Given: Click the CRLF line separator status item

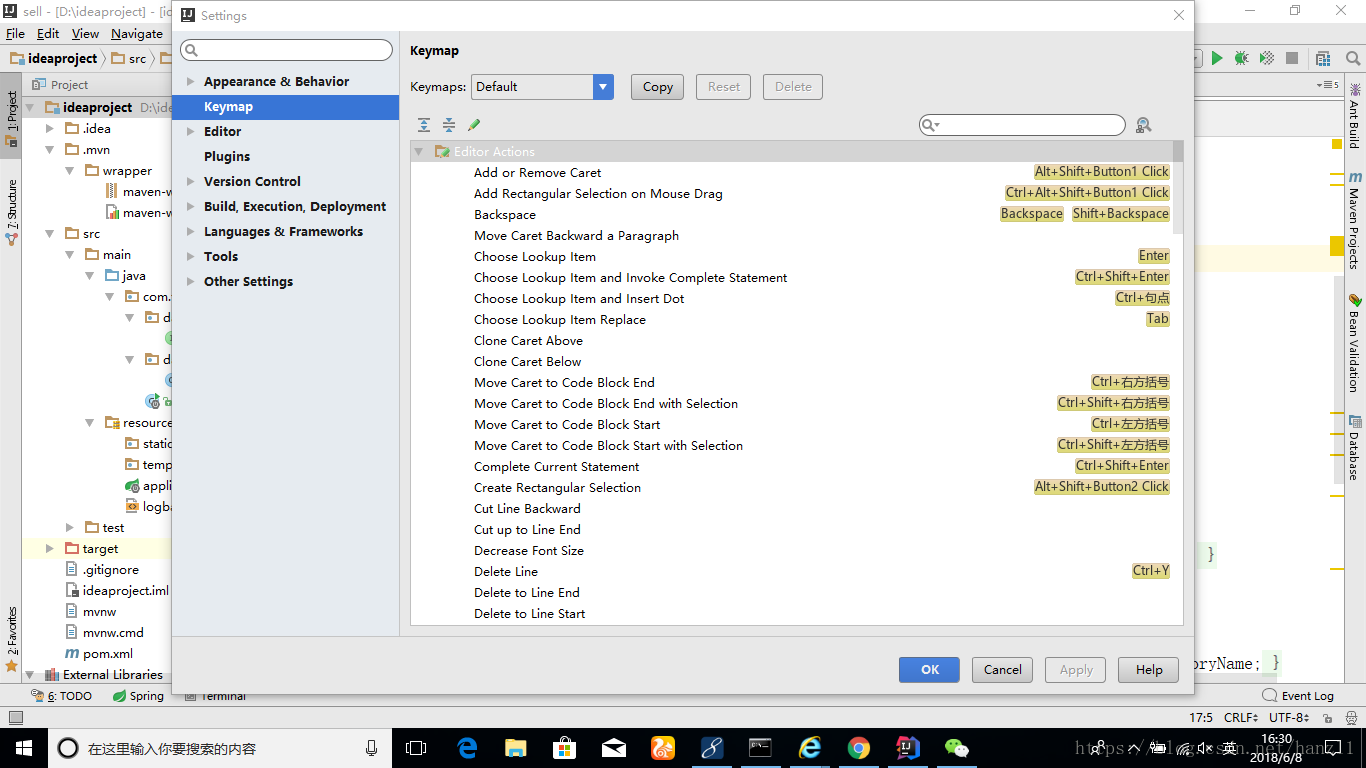Looking at the screenshot, I should click(1241, 718).
